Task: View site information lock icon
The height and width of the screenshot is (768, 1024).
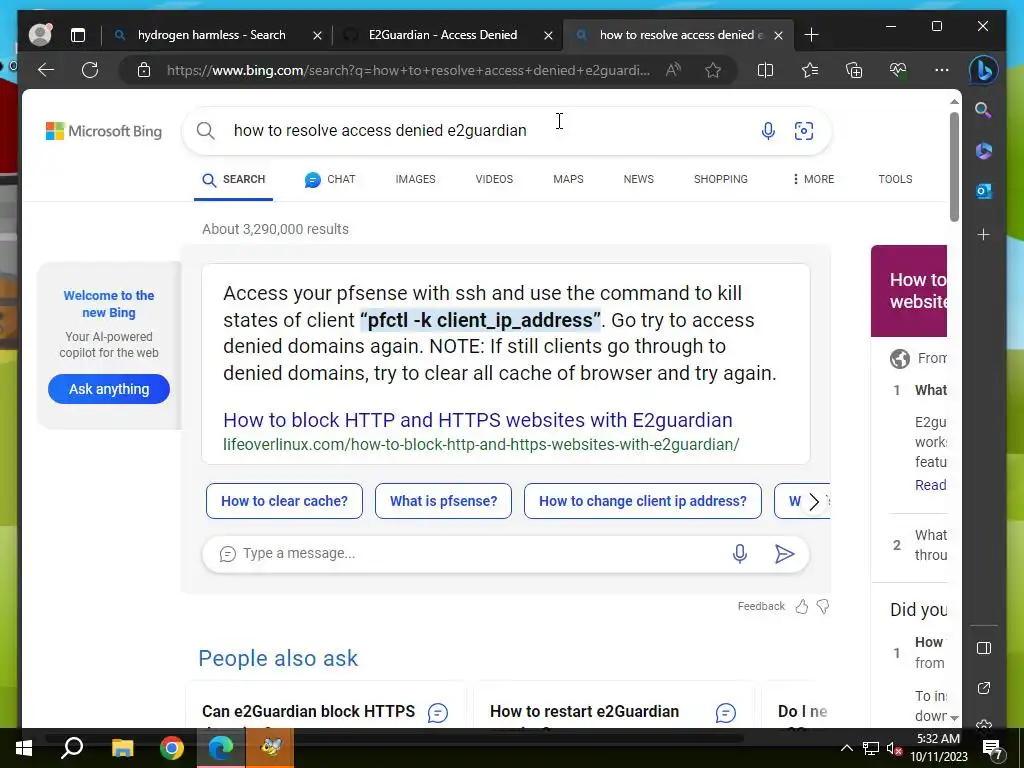Action: pyautogui.click(x=144, y=70)
